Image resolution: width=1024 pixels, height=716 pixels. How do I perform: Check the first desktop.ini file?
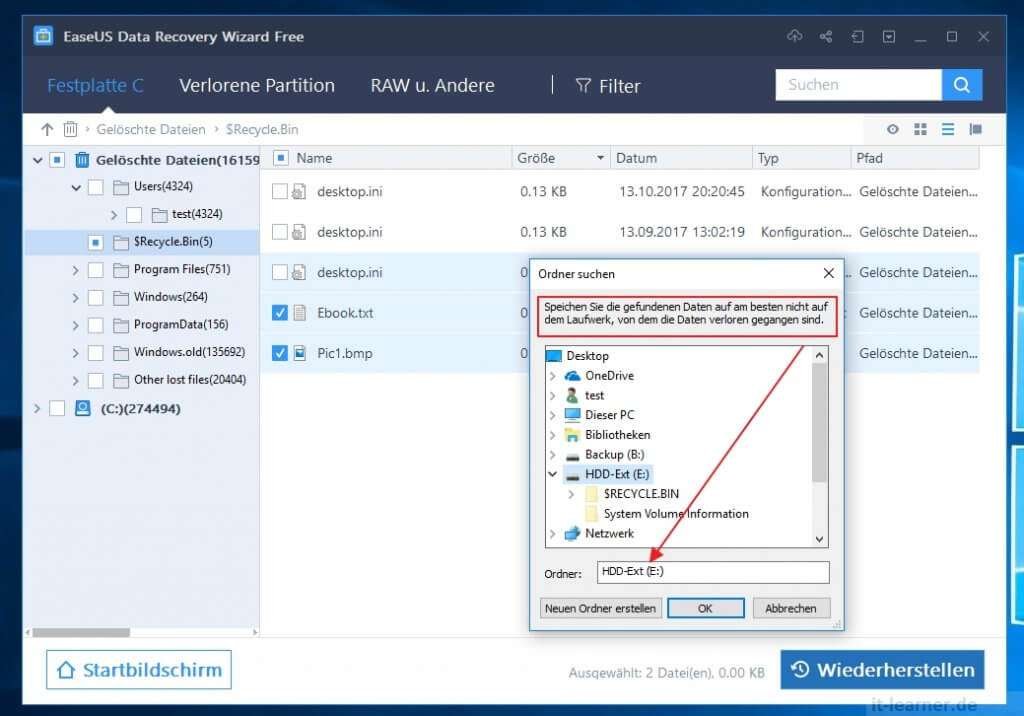click(x=280, y=192)
